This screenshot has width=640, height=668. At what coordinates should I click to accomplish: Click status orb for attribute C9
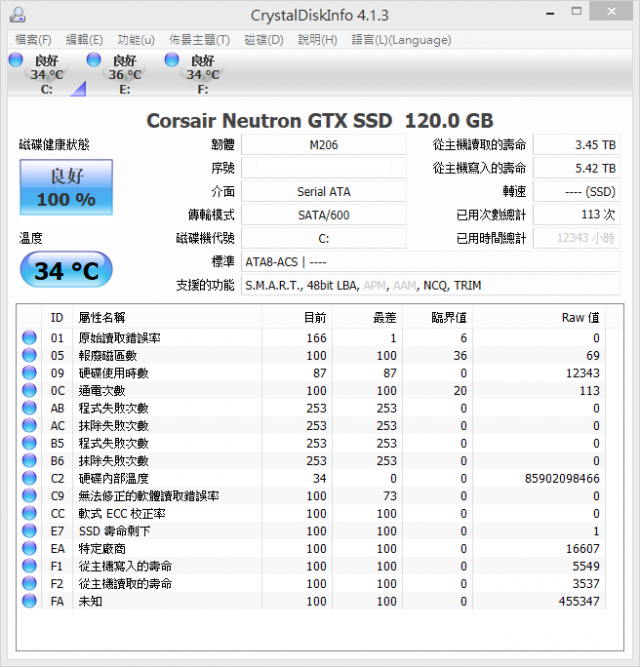point(29,495)
